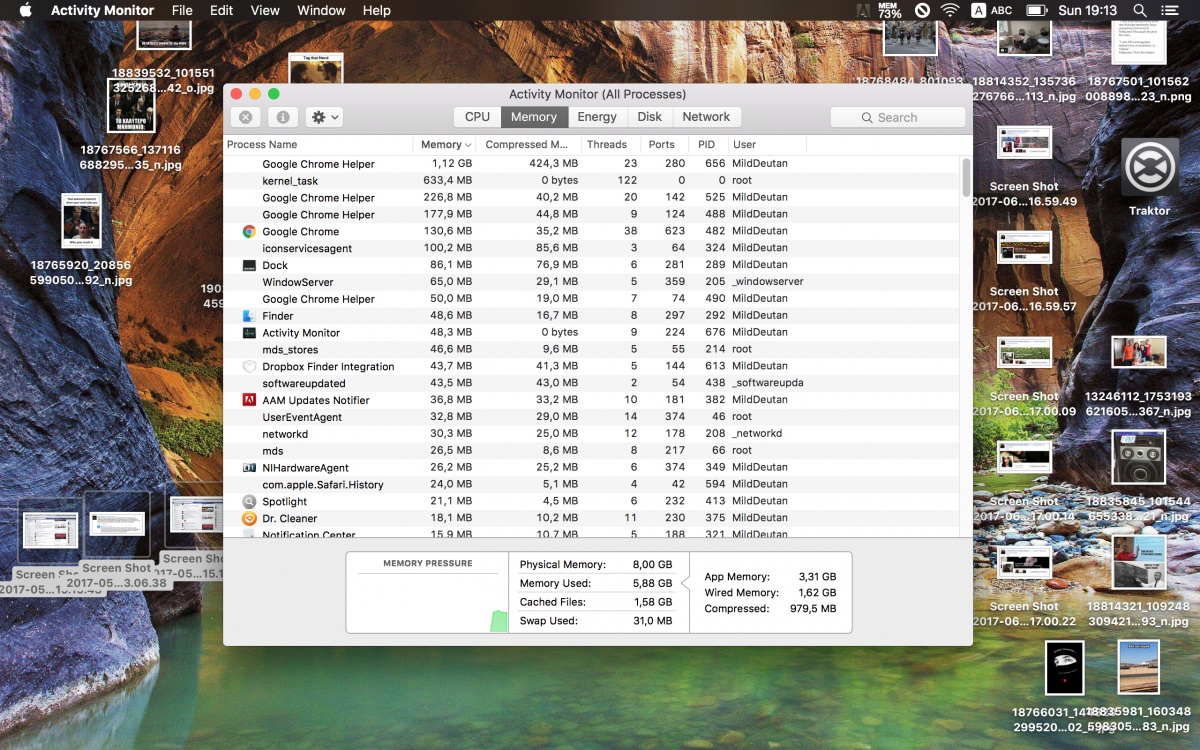Viewport: 1200px width, 750px height.
Task: Select the Finder process icon
Action: tap(249, 316)
